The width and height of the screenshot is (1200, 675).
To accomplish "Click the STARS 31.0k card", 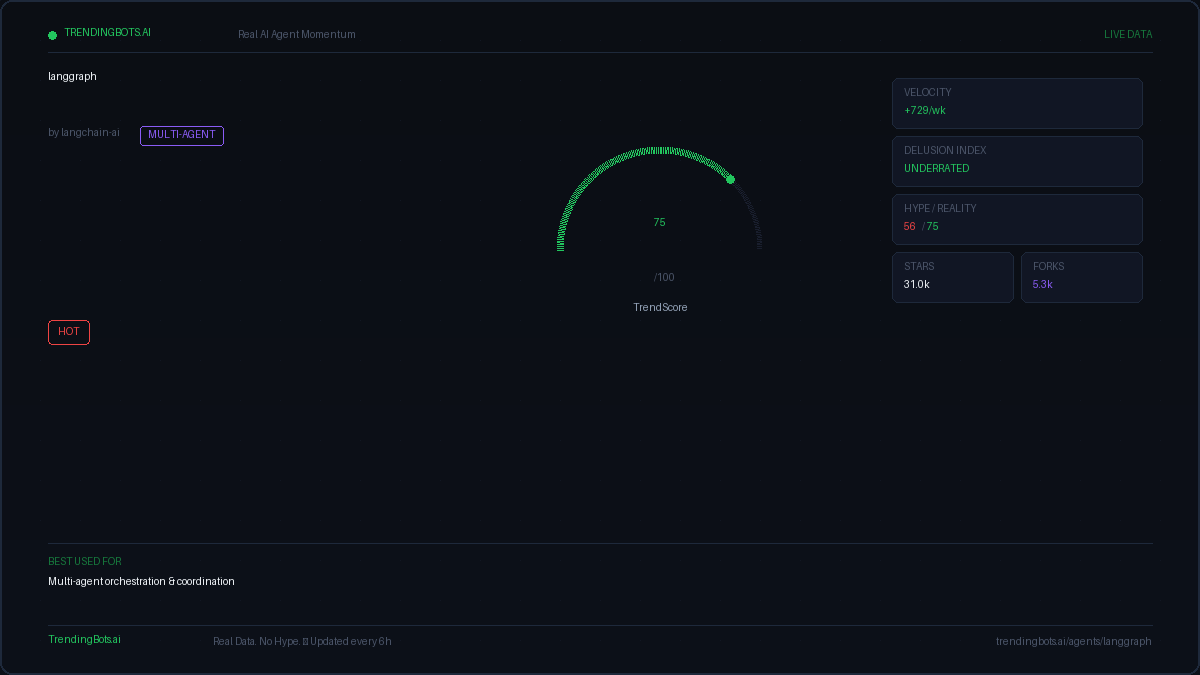I will (x=953, y=277).
